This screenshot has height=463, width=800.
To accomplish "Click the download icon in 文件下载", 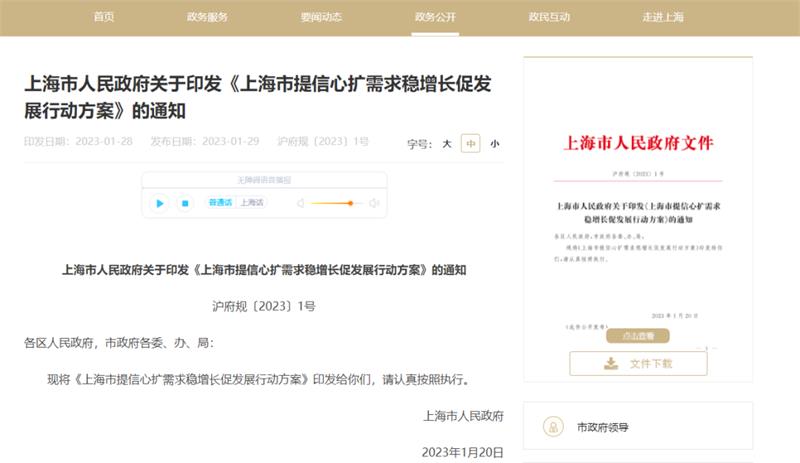I will tap(610, 364).
